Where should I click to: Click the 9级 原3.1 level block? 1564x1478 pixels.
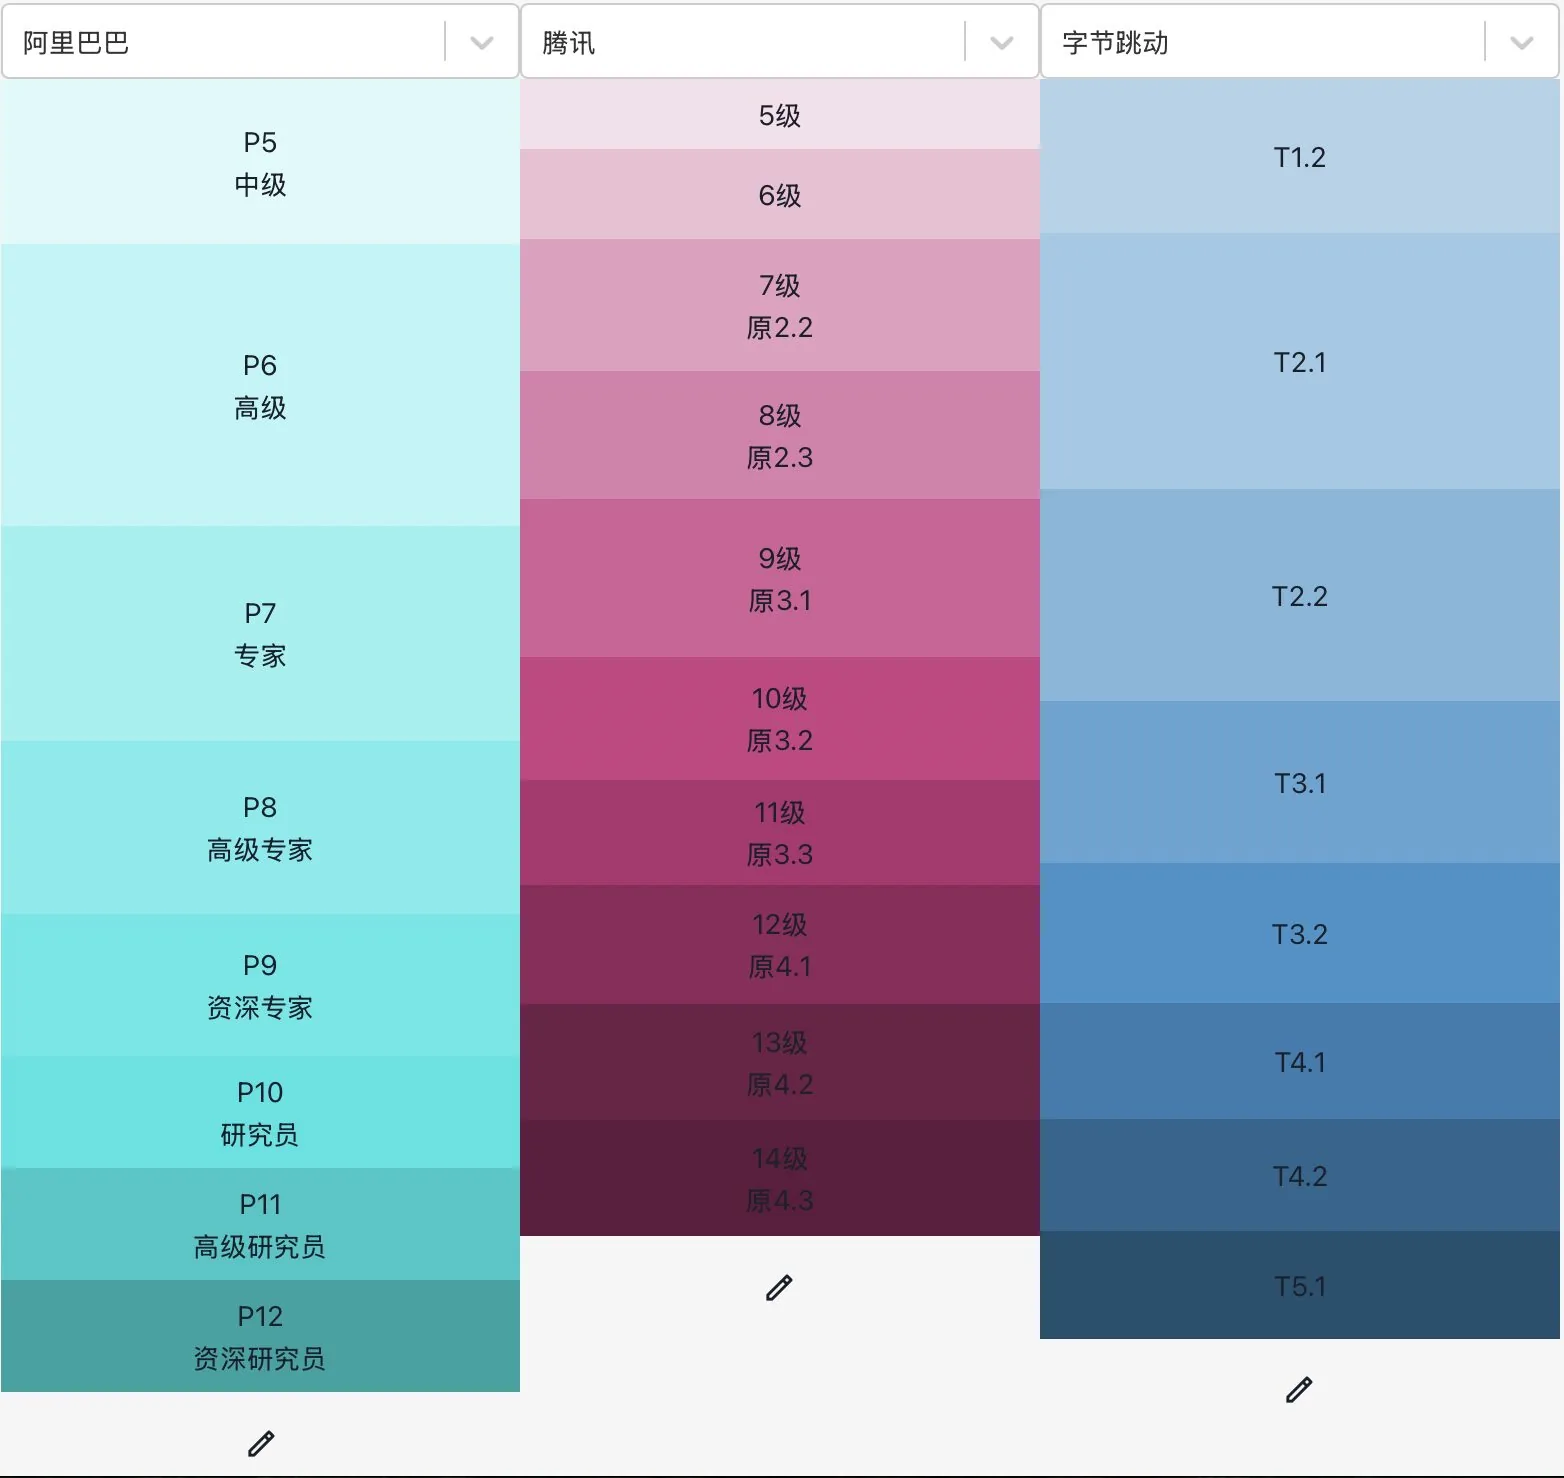[x=780, y=578]
